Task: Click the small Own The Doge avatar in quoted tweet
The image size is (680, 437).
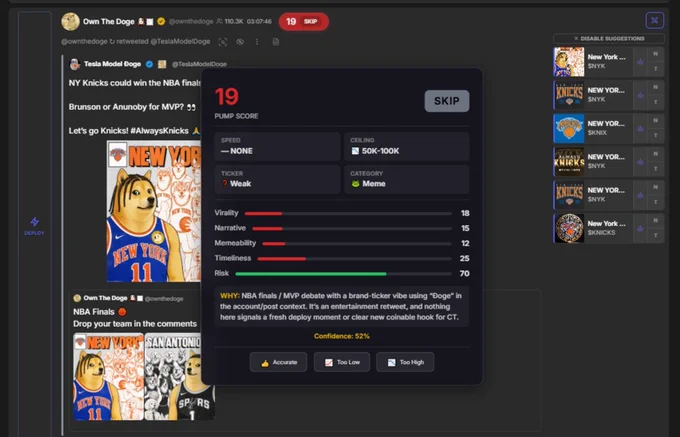Action: (77, 298)
